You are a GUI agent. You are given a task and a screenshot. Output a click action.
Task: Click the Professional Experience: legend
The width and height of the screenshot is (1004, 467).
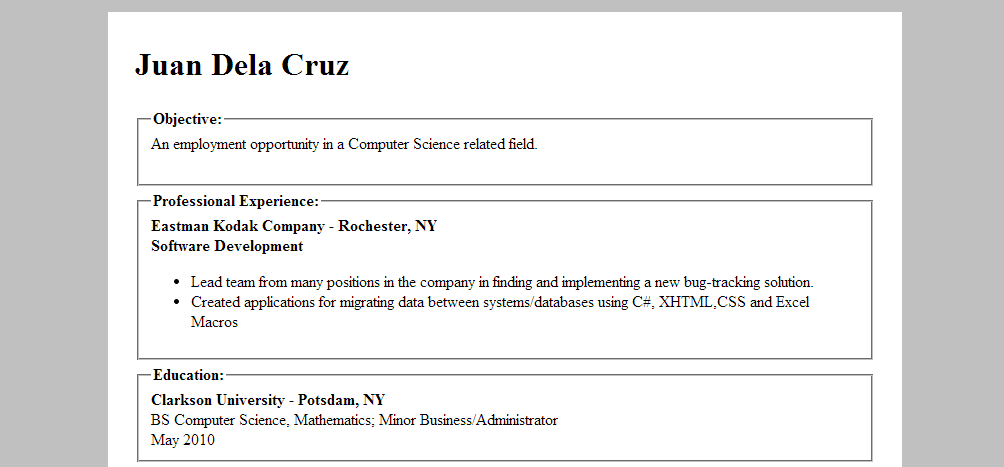coord(236,201)
